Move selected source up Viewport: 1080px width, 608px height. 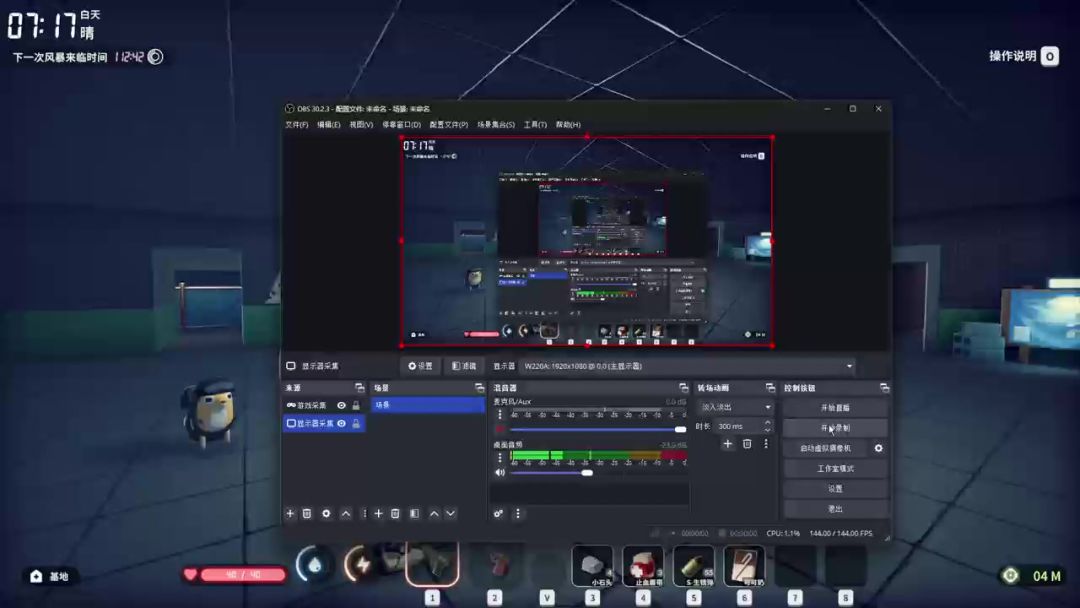[x=346, y=514]
